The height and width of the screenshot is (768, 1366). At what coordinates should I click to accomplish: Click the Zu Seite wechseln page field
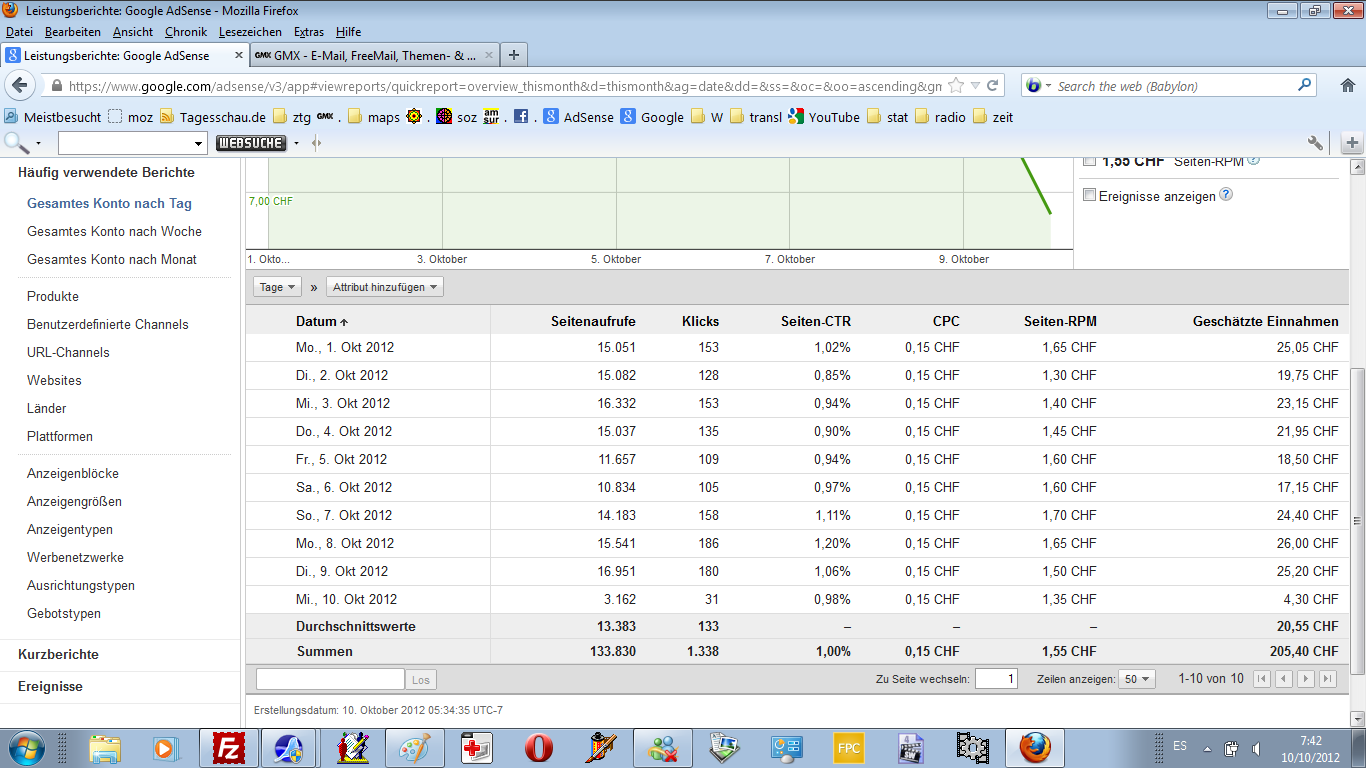tap(996, 679)
